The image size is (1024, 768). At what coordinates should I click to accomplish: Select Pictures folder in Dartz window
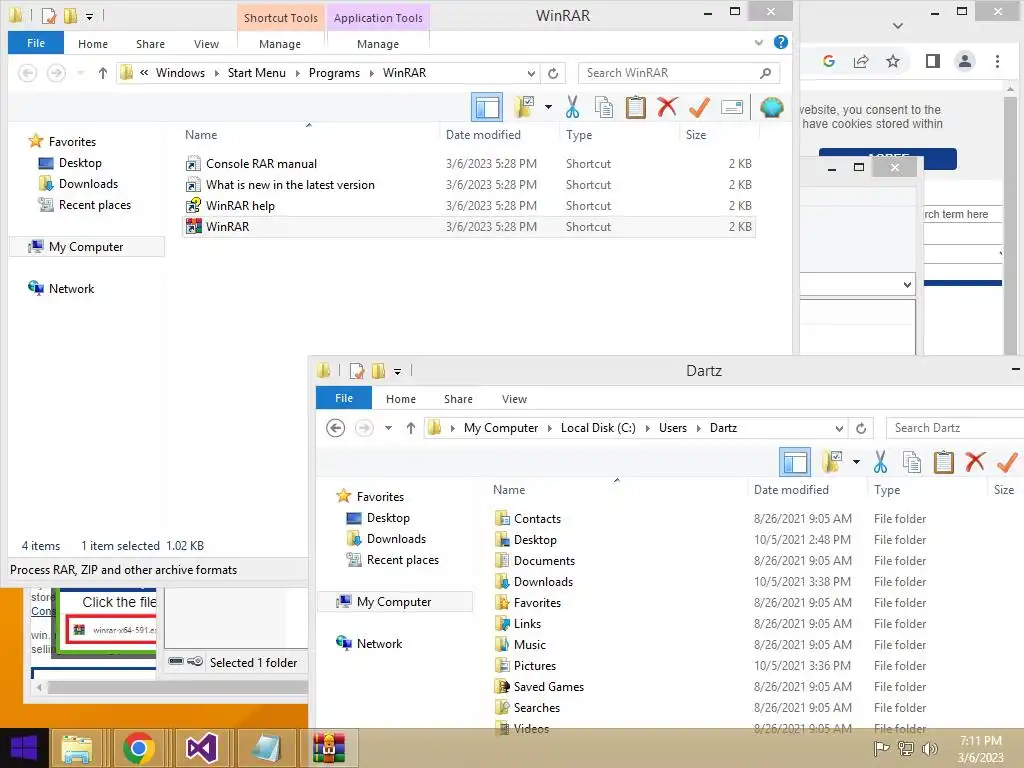click(534, 666)
